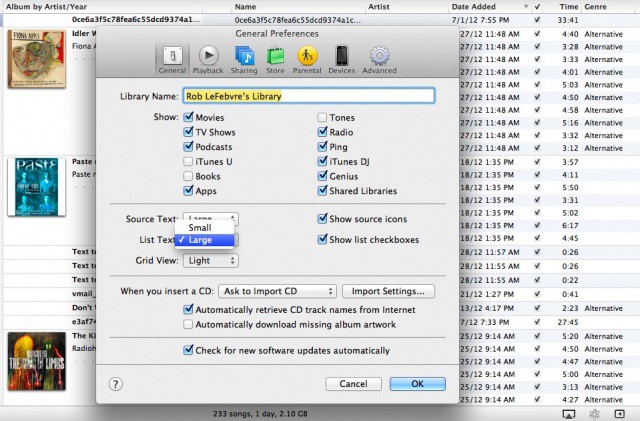Open Devices preferences
Viewport: 640px width, 421px height.
click(341, 60)
